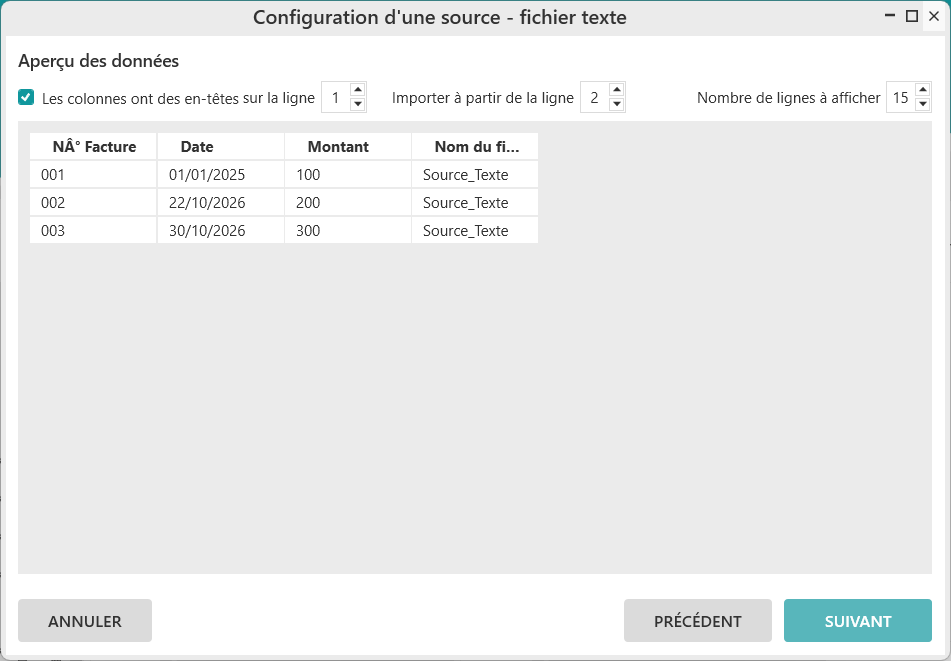Go back with the PRÉCÉDENT button
951x661 pixels.
pyautogui.click(x=697, y=621)
